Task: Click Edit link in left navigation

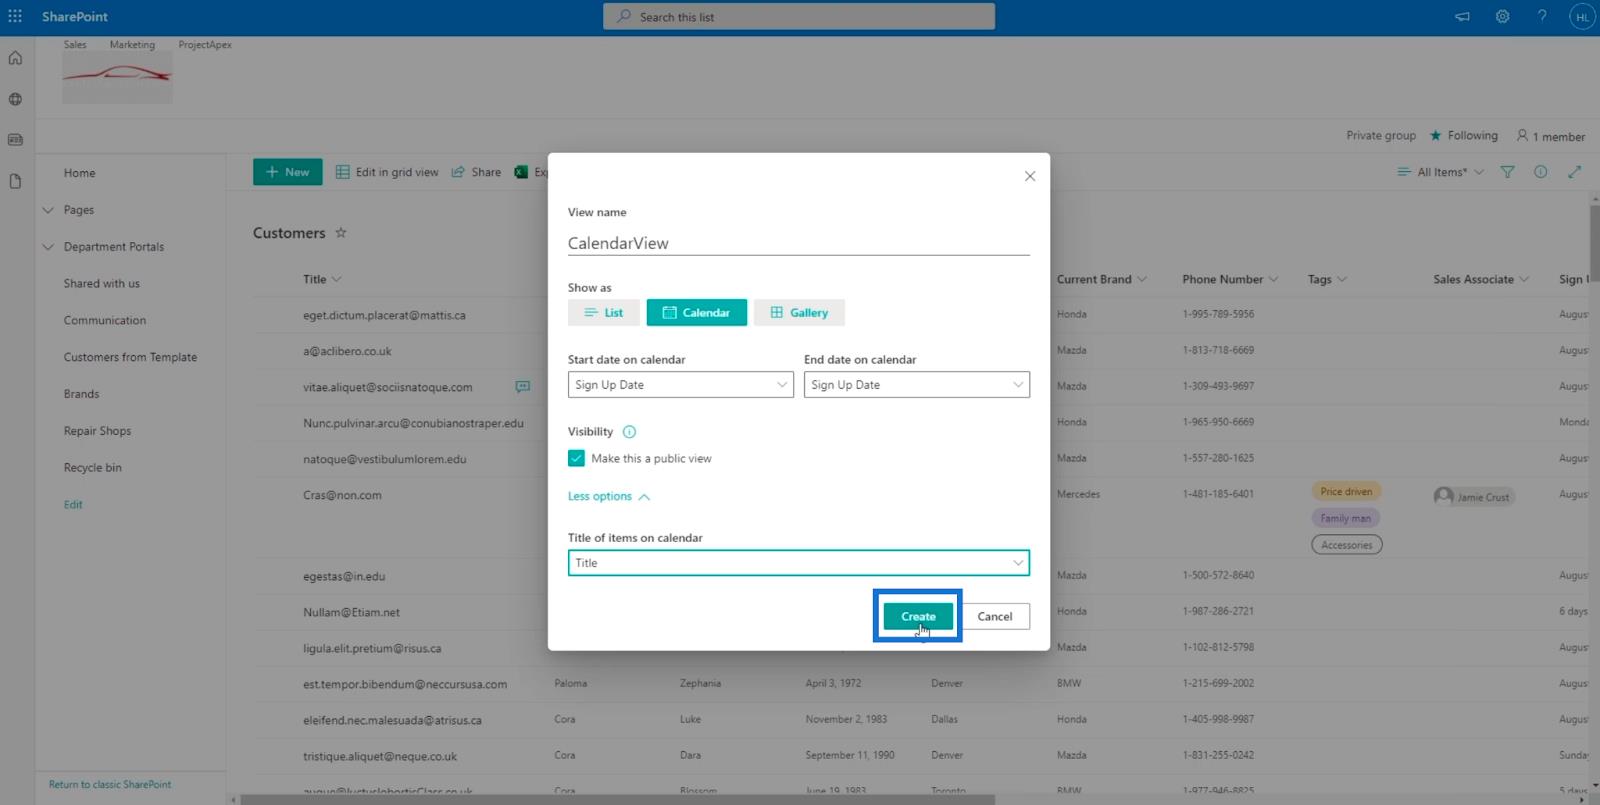Action: (73, 505)
